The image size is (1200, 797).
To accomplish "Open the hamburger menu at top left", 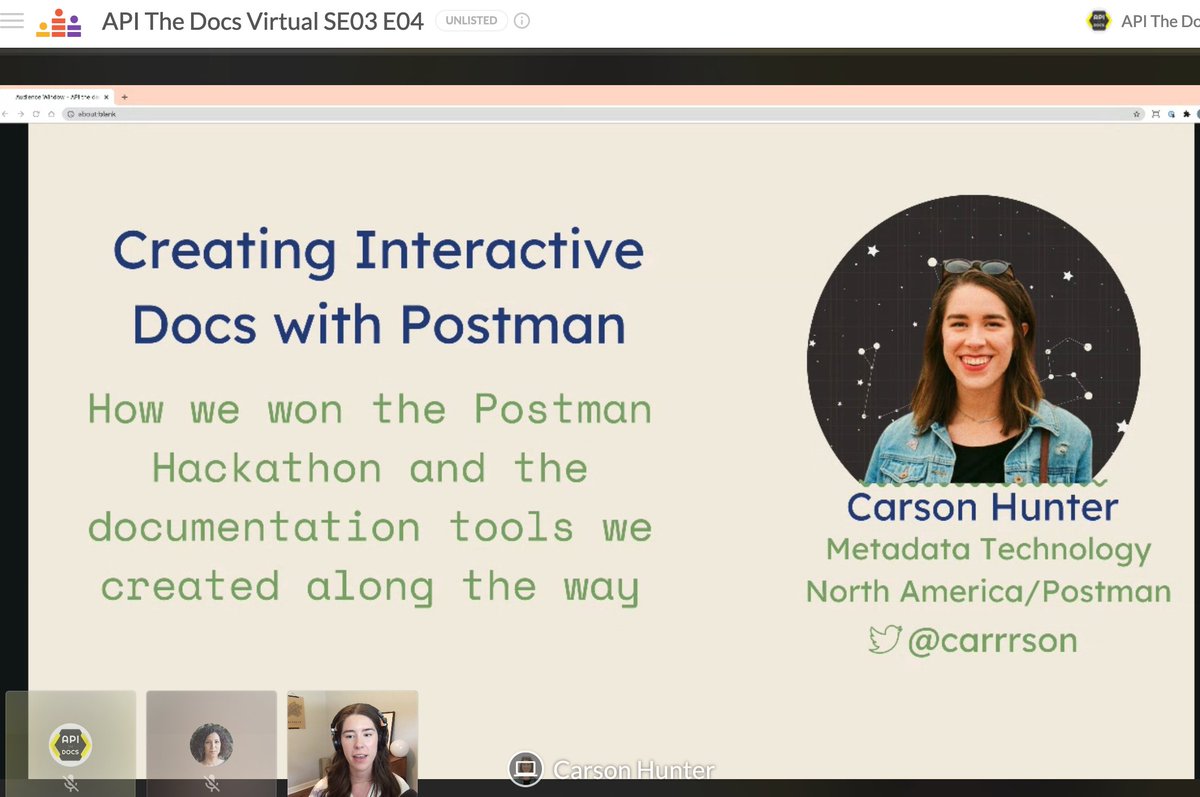I will (x=12, y=21).
